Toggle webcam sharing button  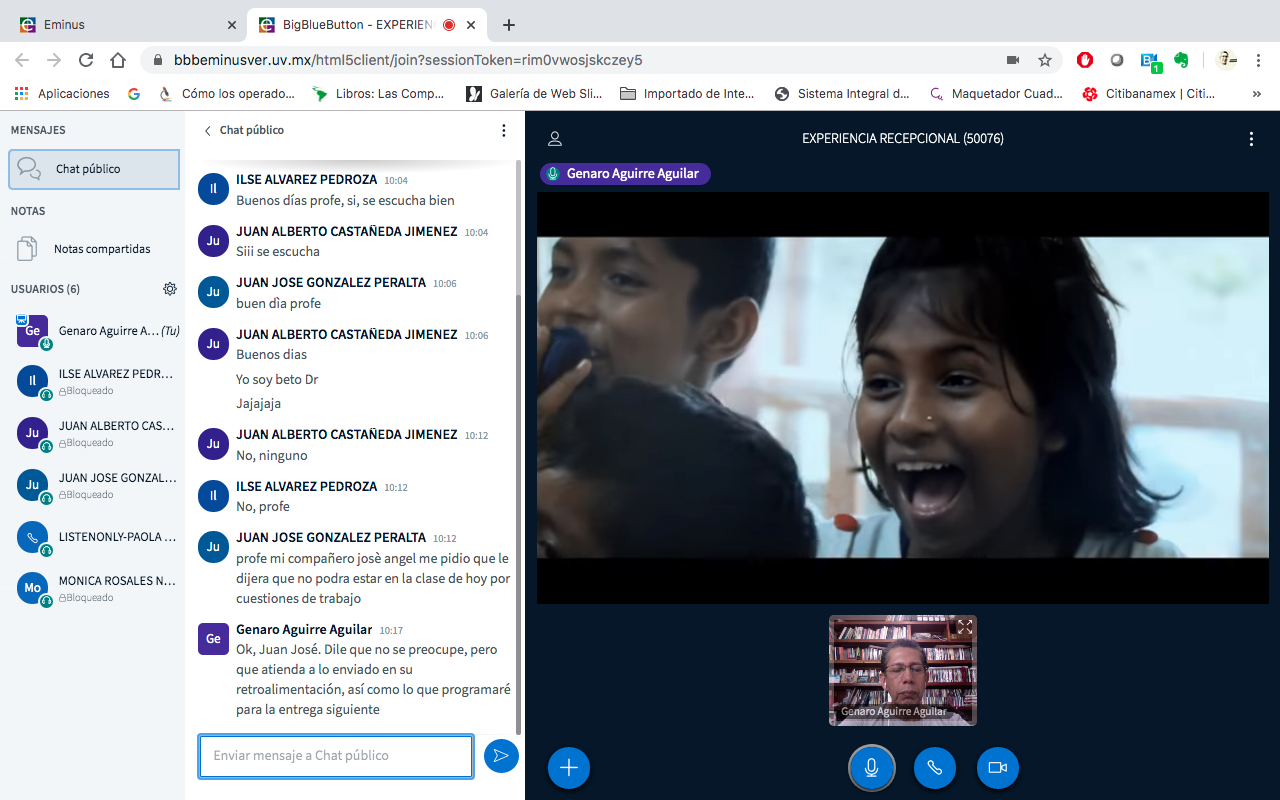point(997,767)
